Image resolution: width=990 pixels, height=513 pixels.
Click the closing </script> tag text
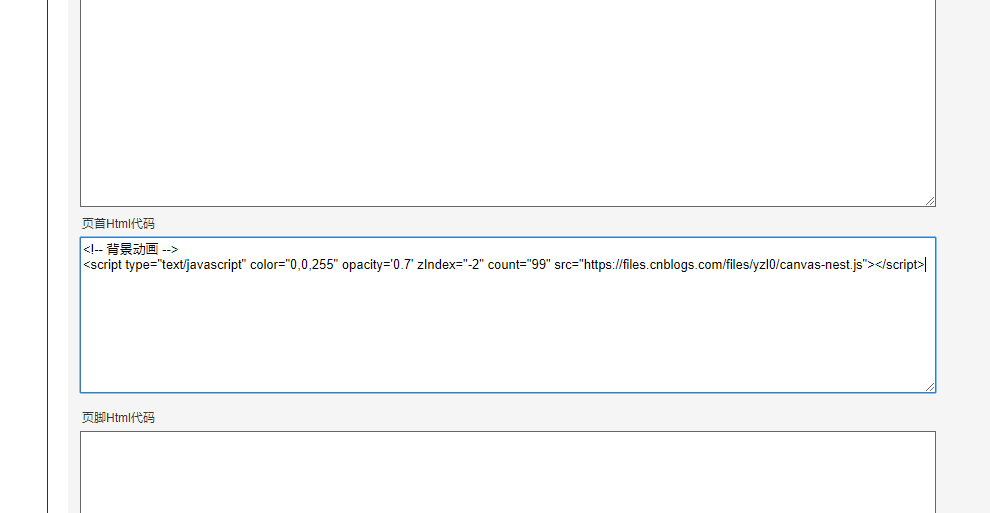point(900,265)
